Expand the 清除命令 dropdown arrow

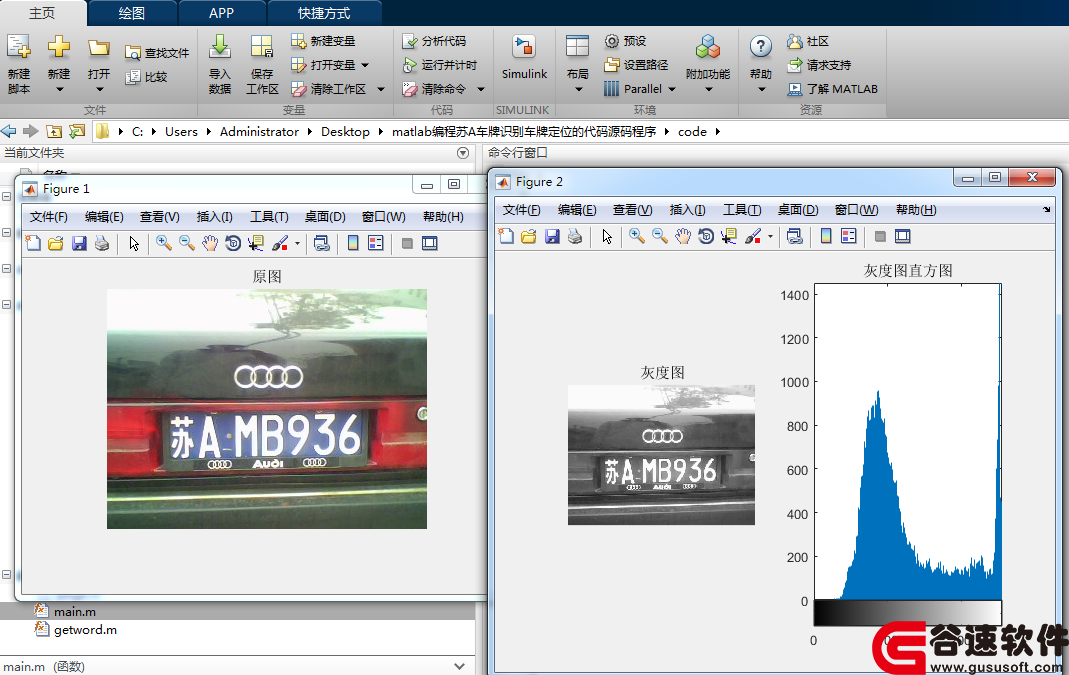[481, 89]
